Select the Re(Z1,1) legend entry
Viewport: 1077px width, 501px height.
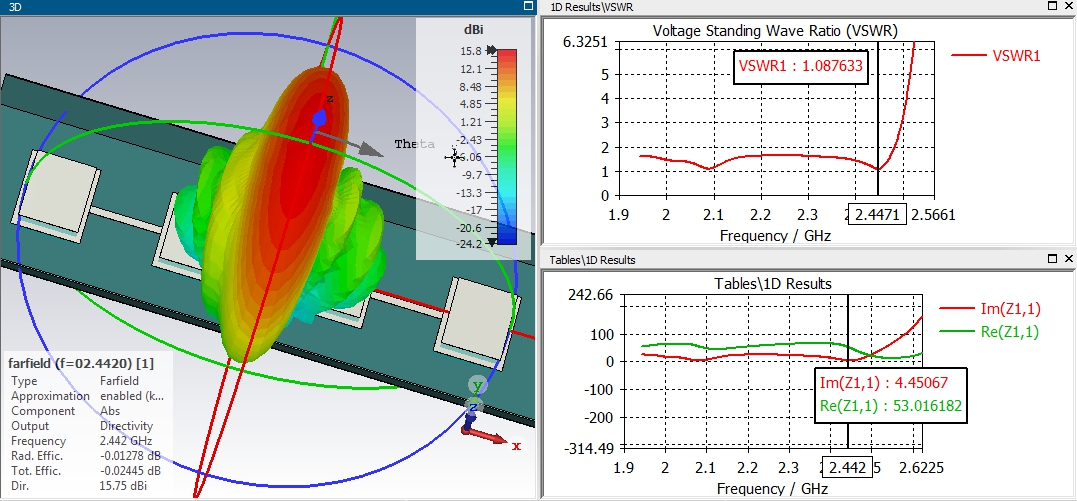(x=990, y=332)
